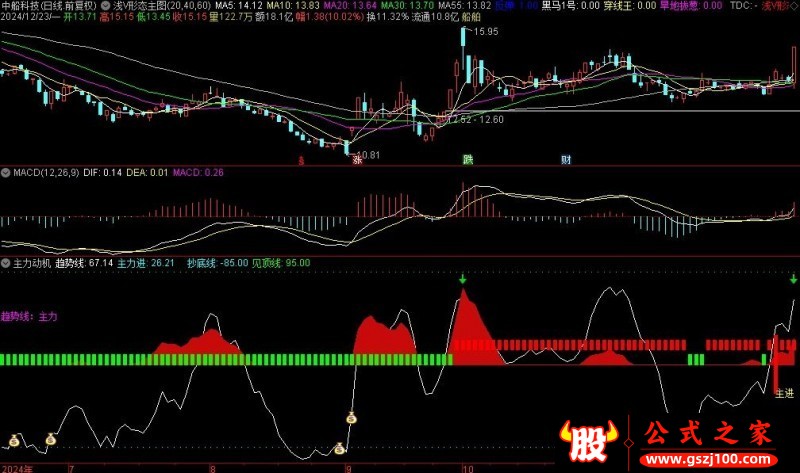
Task: Click the DIF: 0.14 value
Action: [x=103, y=173]
